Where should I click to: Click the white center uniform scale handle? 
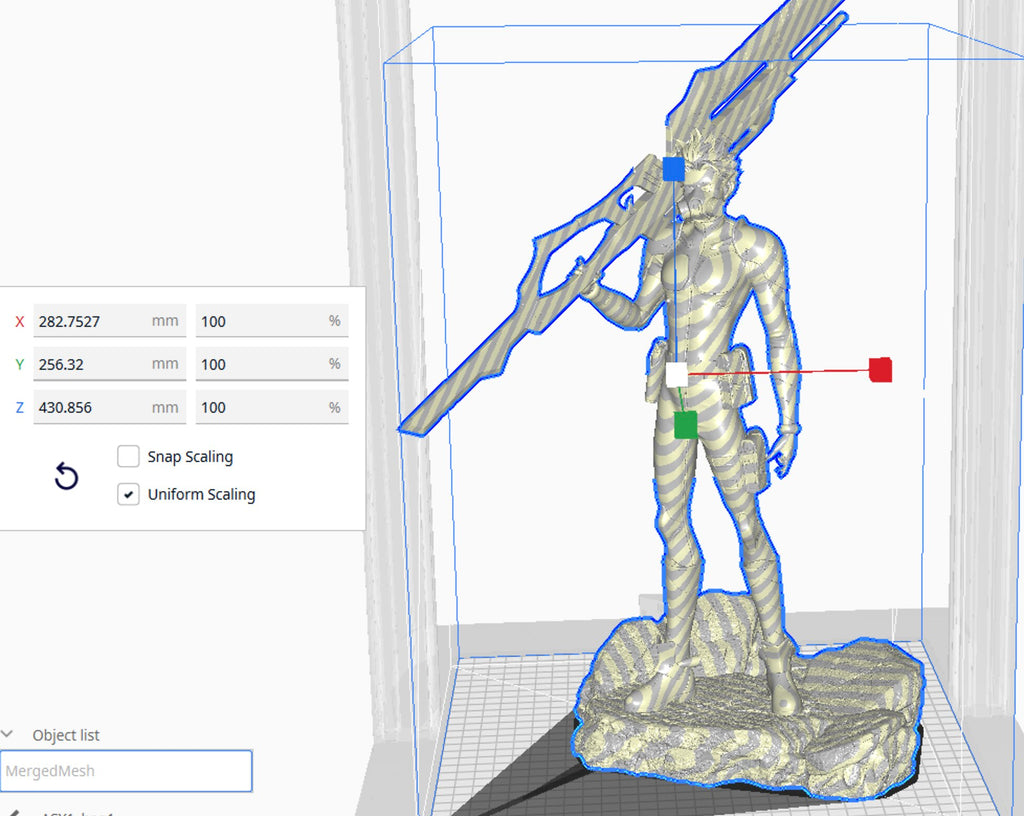coord(677,375)
